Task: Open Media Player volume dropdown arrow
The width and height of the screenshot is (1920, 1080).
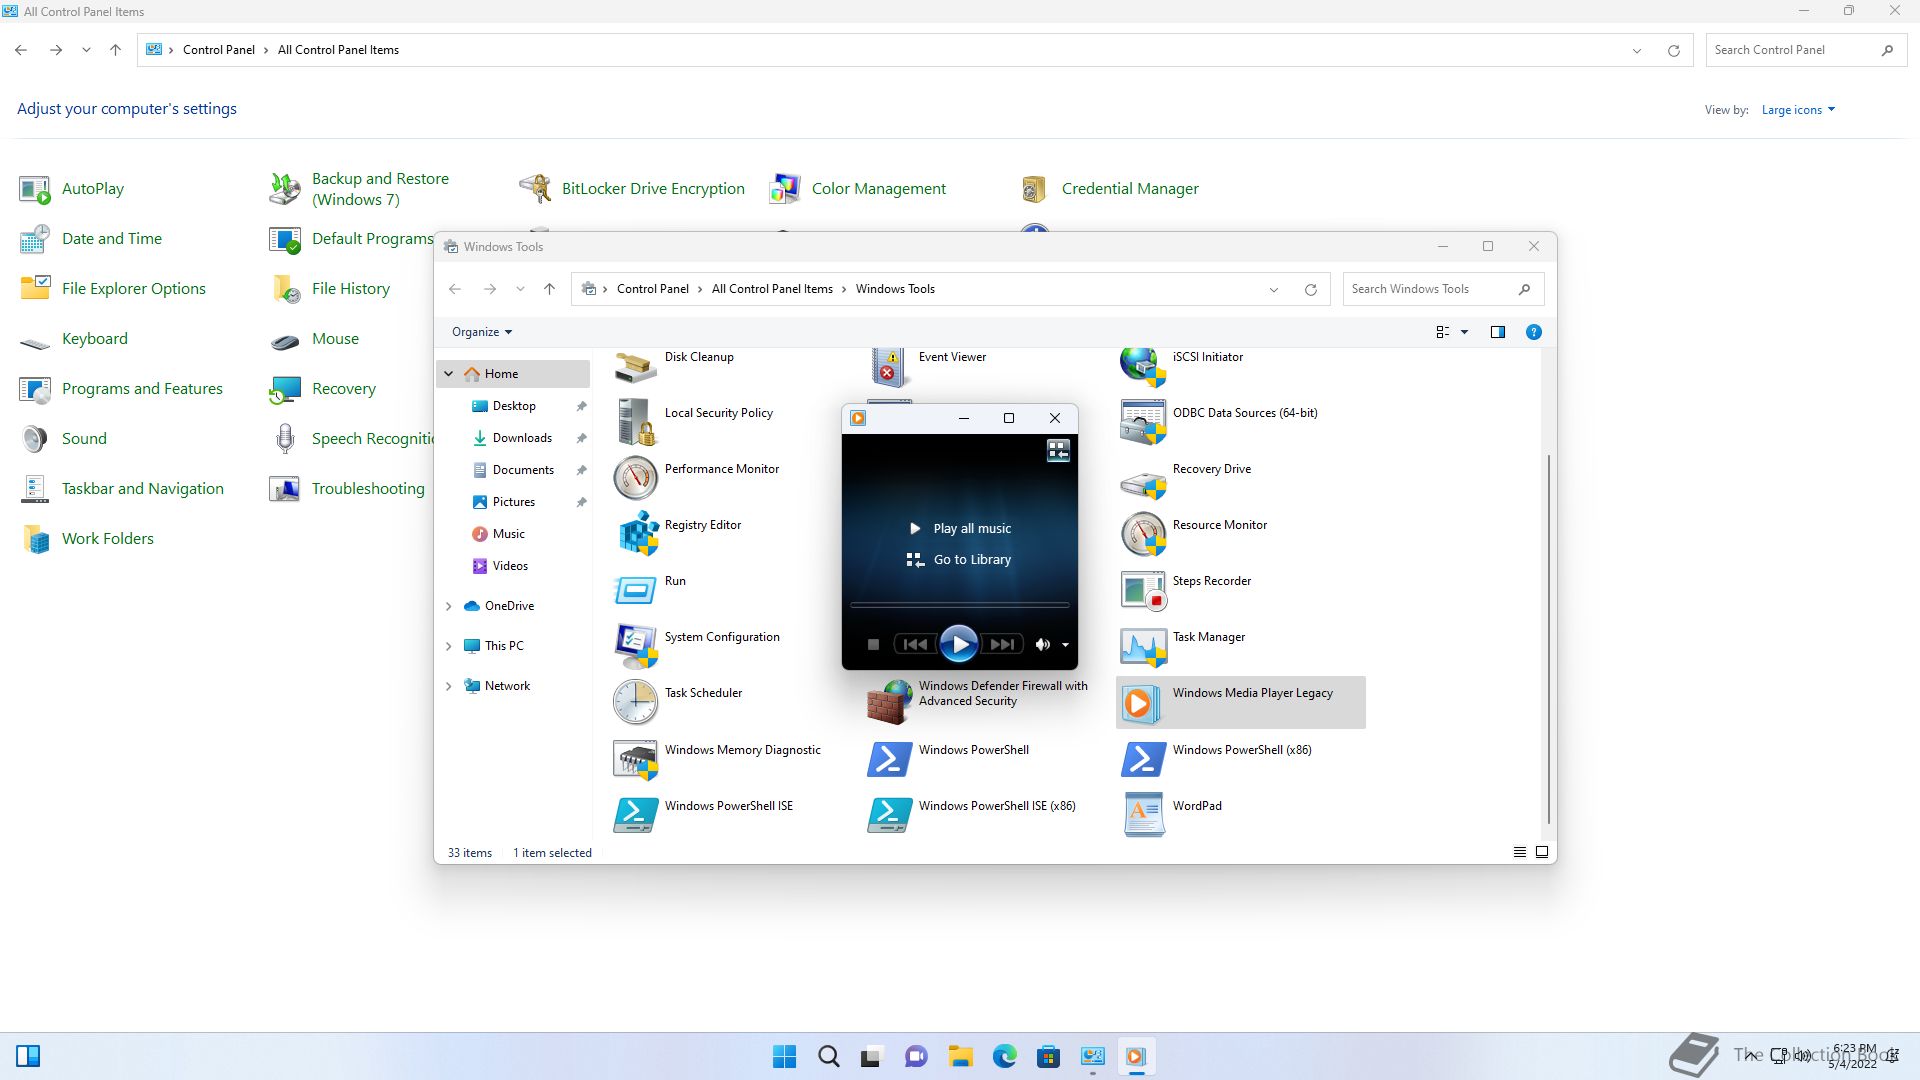Action: coord(1066,645)
